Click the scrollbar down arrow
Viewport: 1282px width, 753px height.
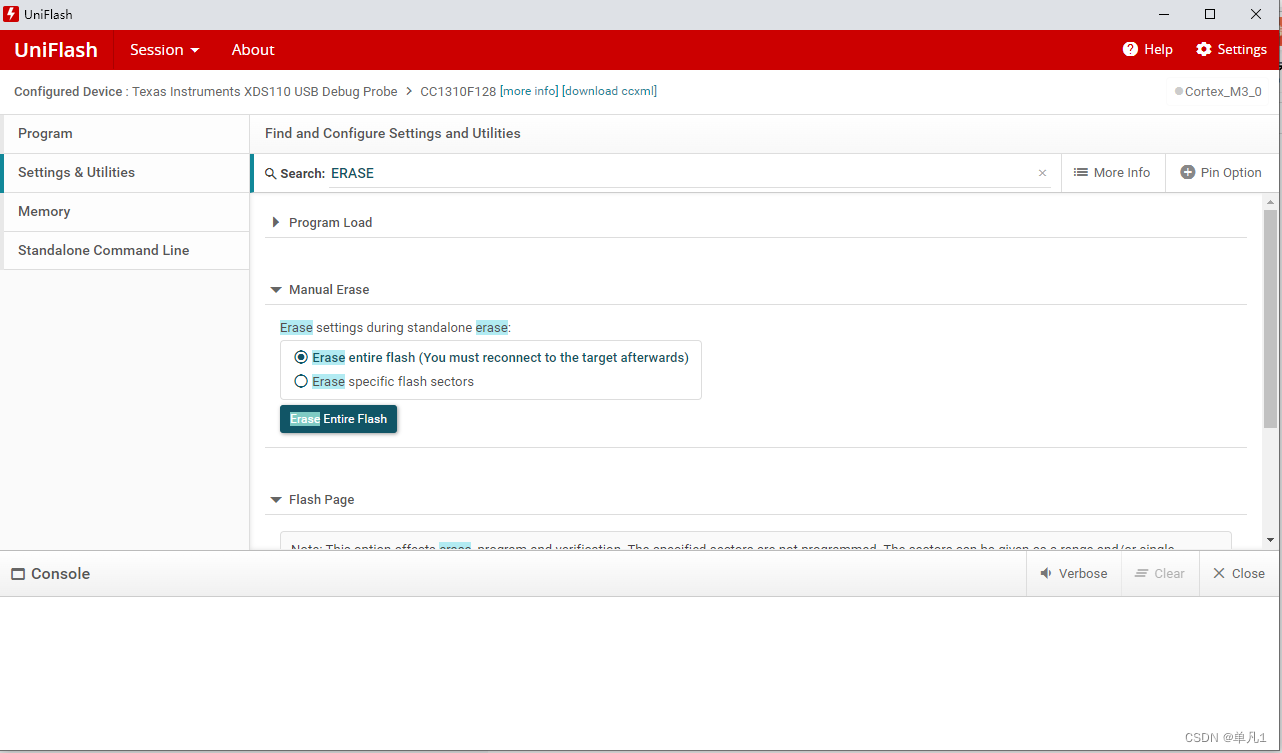1270,540
